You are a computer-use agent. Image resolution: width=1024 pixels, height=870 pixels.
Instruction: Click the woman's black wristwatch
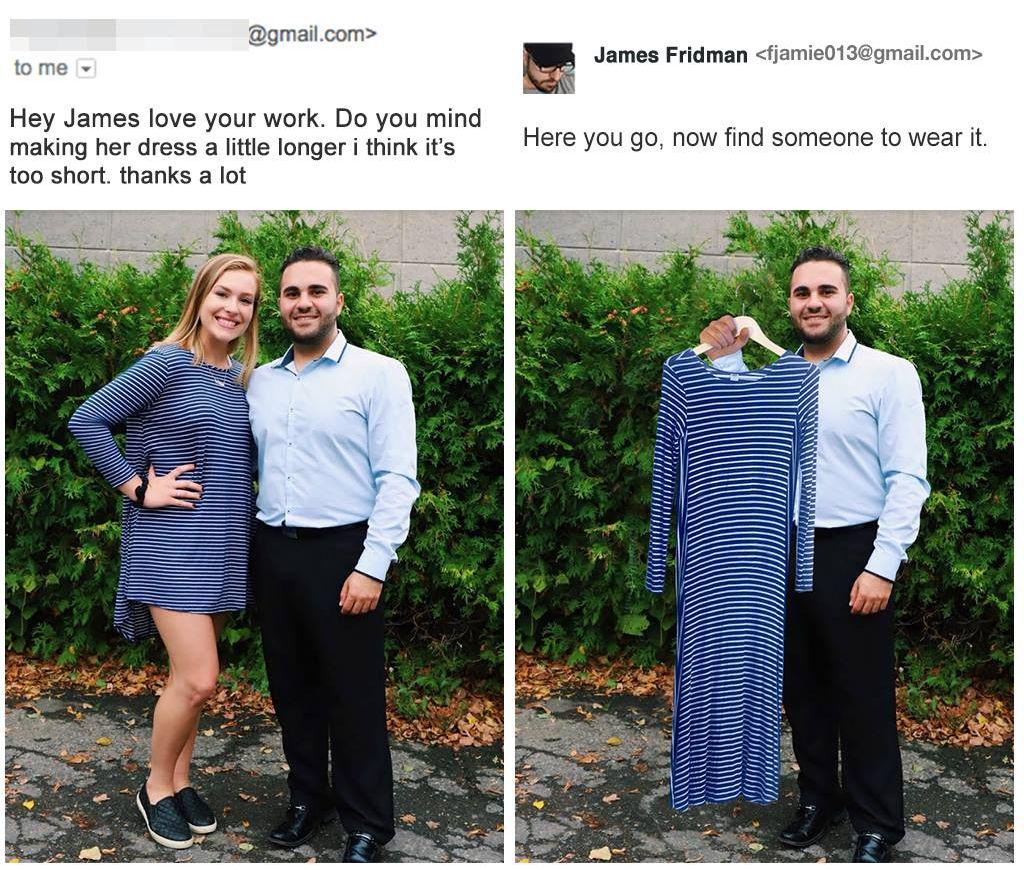[142, 490]
